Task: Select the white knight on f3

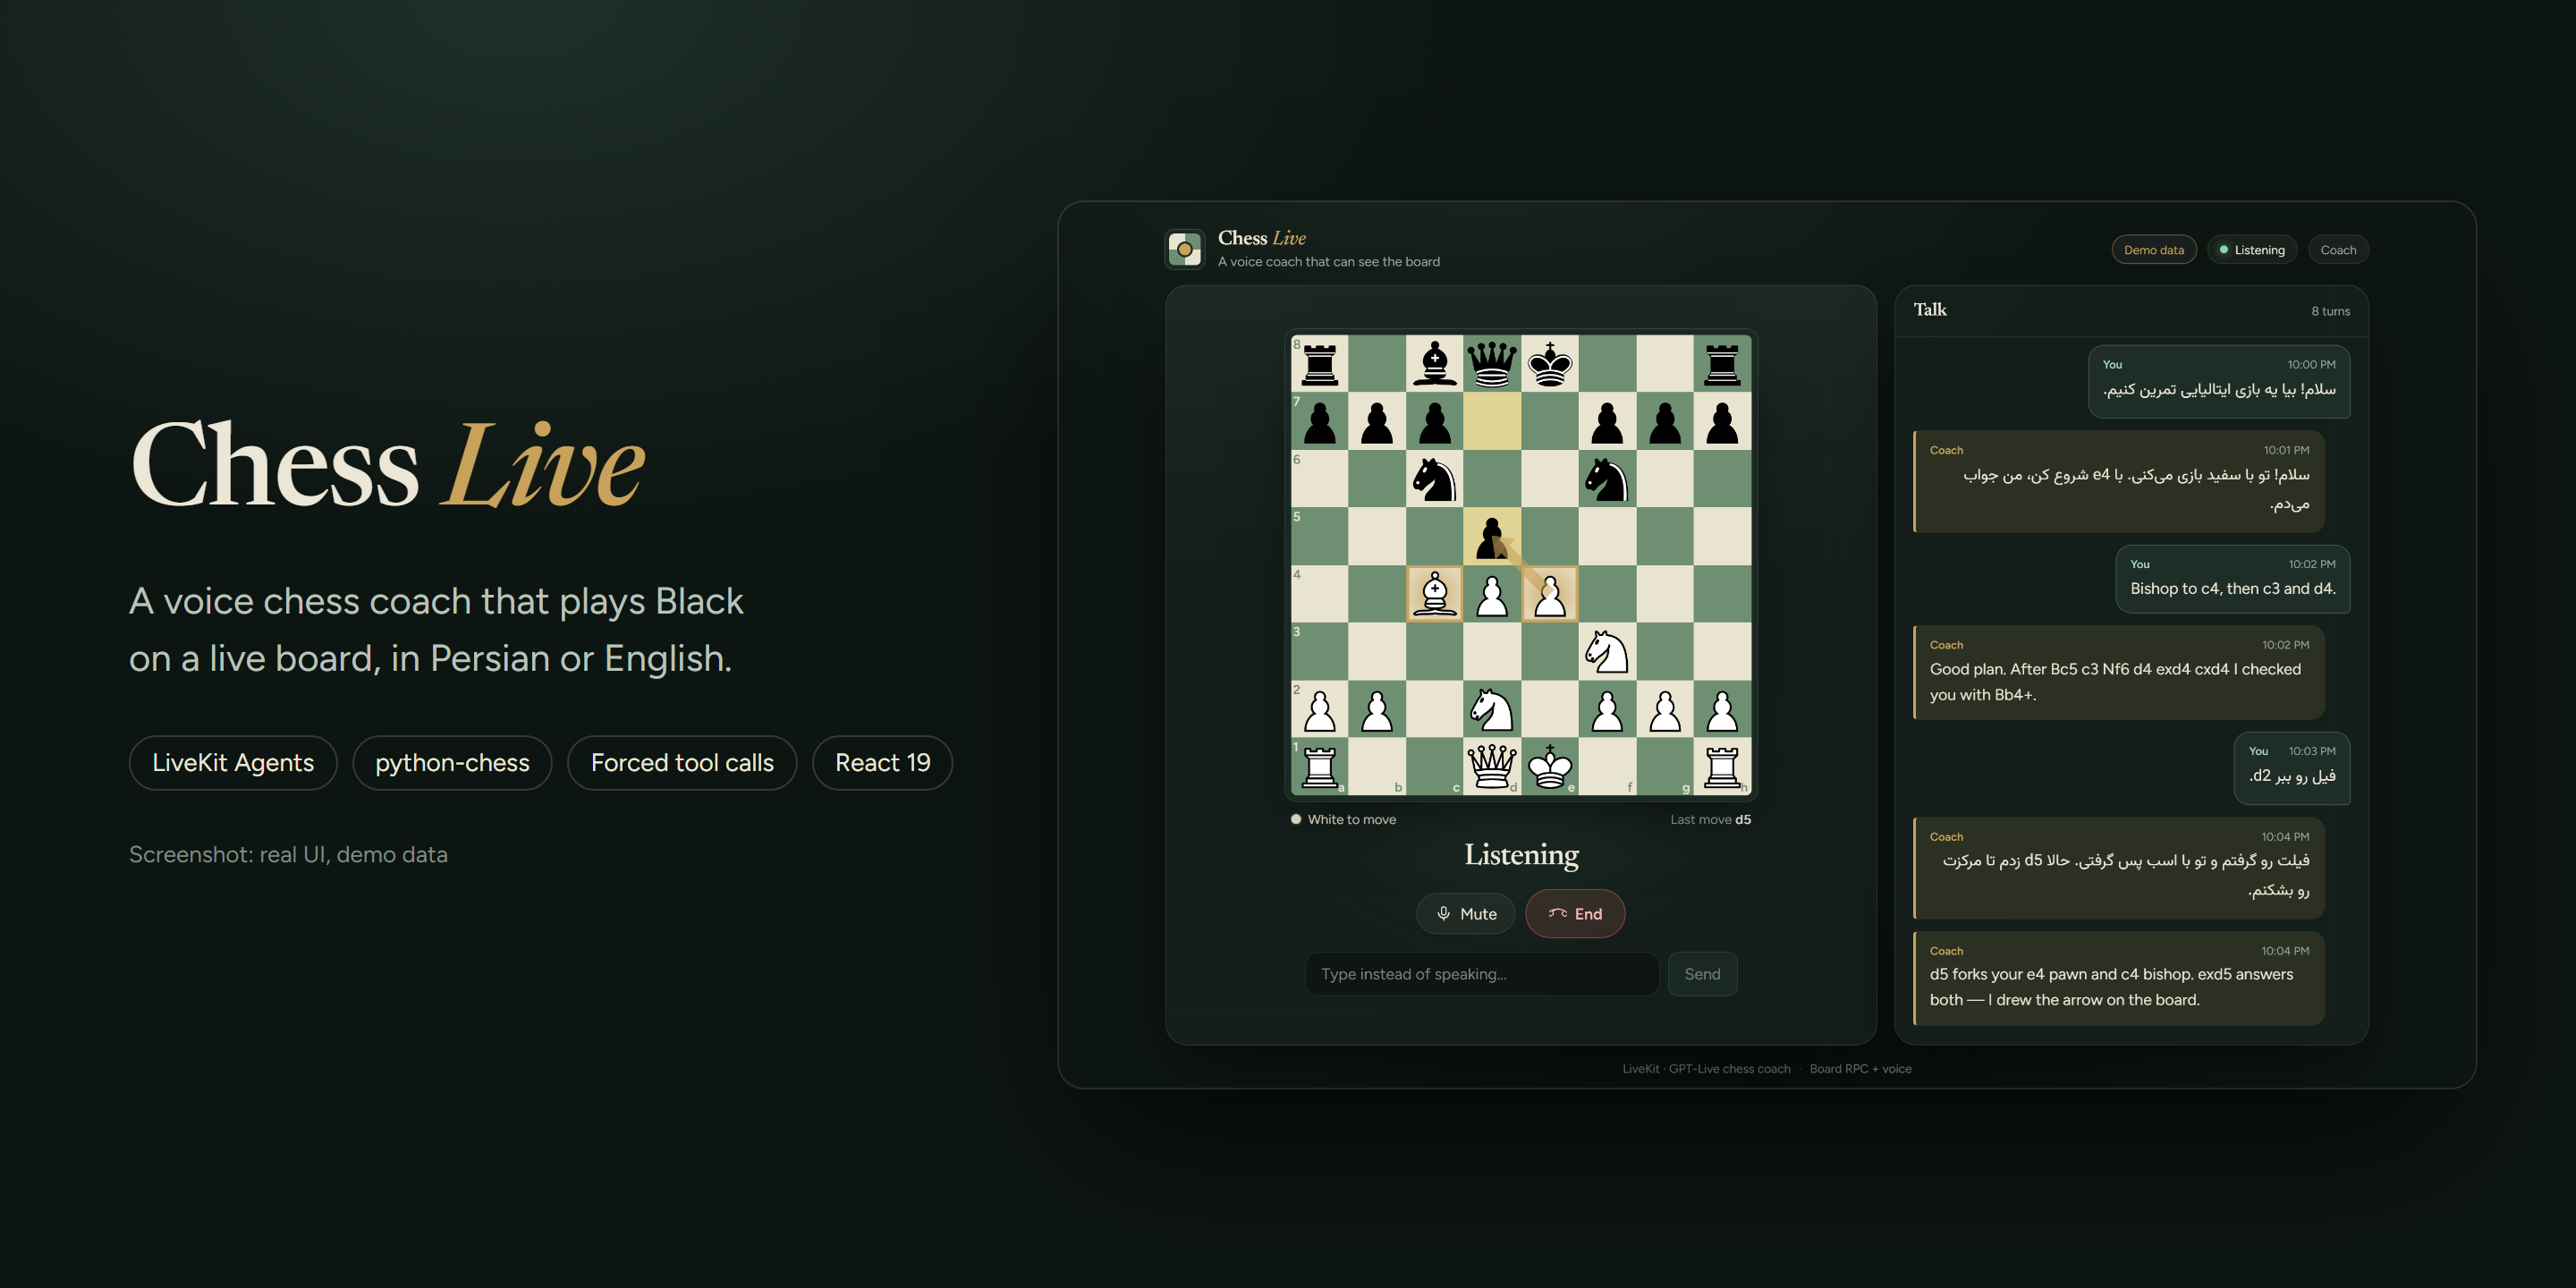Action: tap(1607, 652)
